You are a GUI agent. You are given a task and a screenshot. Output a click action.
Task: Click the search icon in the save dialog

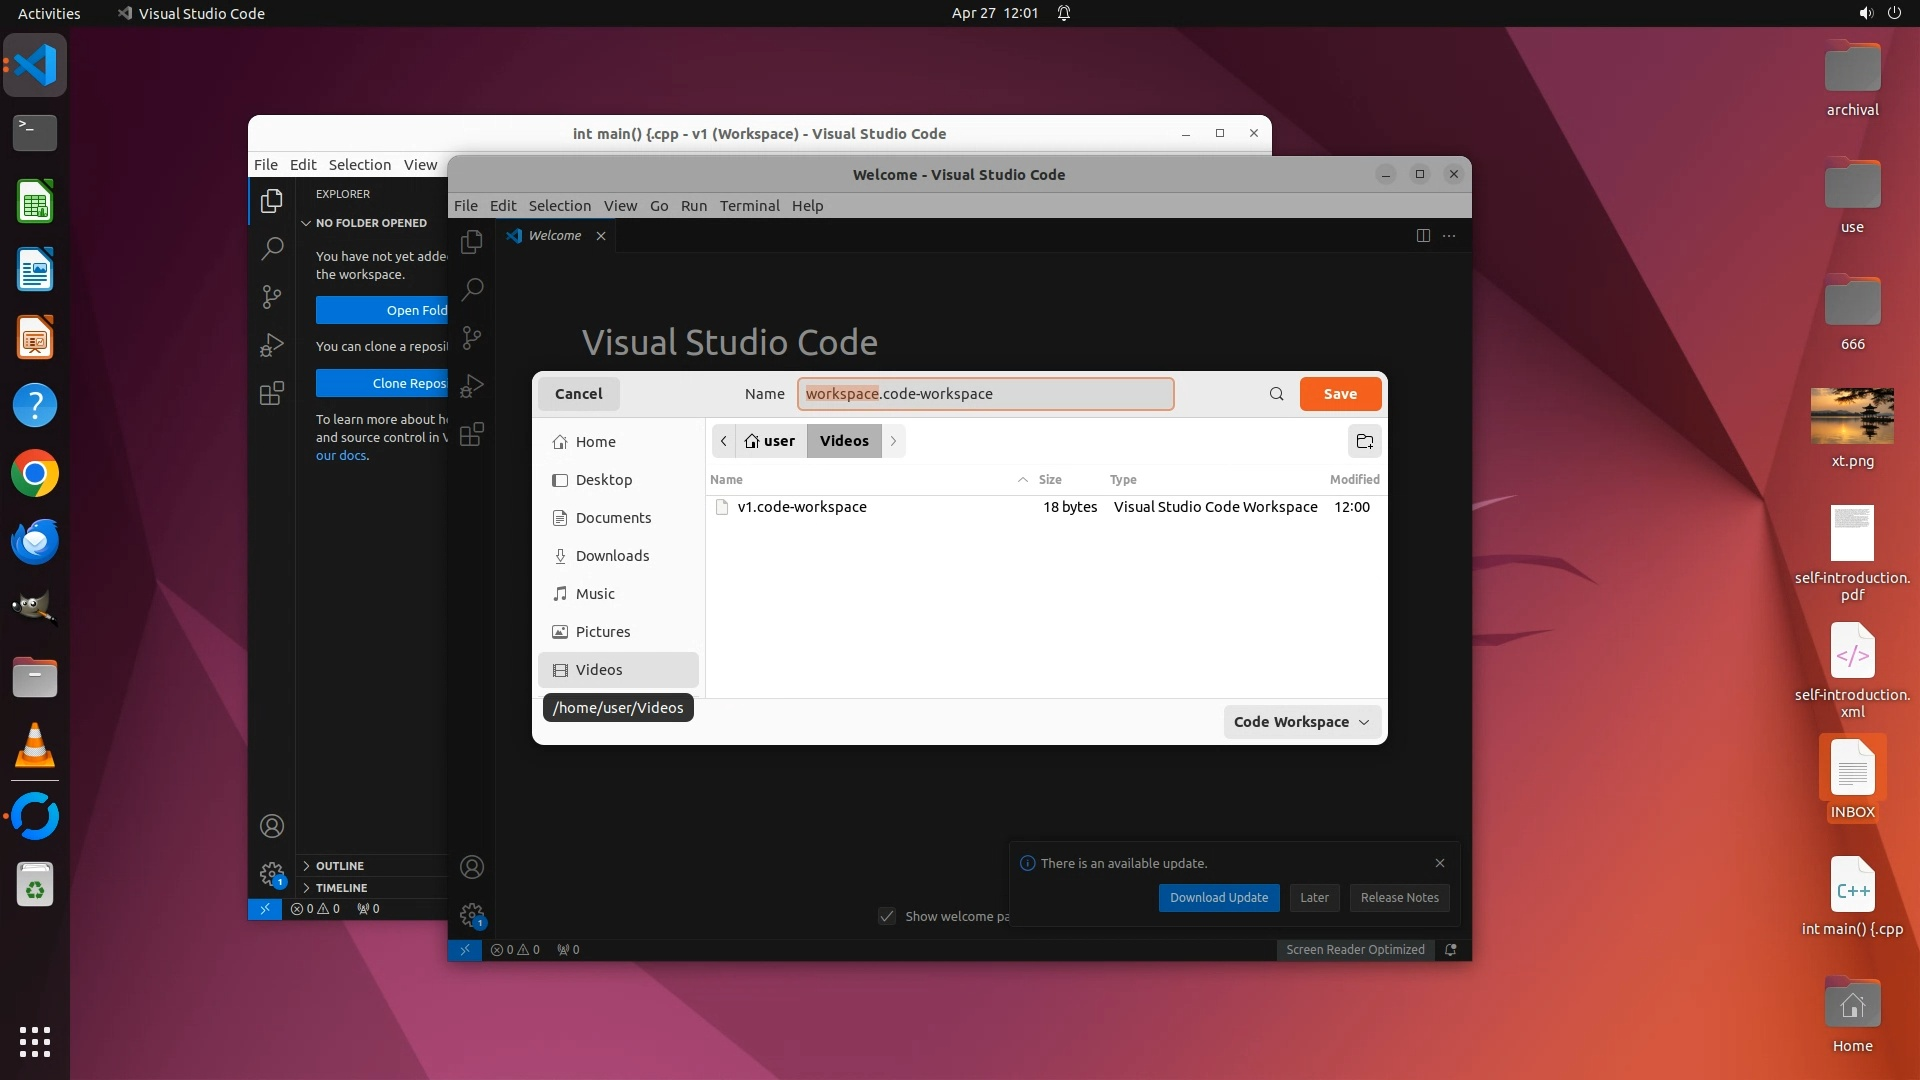tap(1276, 394)
